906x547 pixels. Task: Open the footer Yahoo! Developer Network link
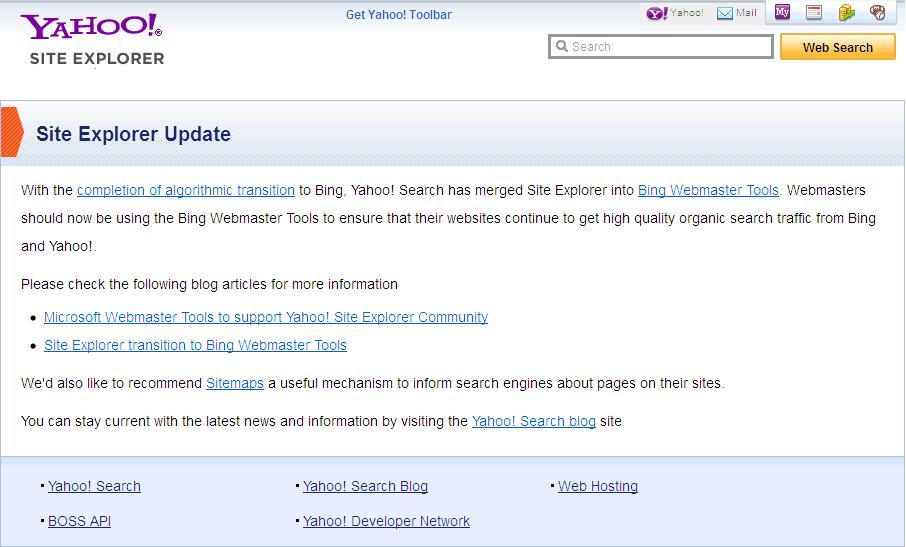[386, 521]
